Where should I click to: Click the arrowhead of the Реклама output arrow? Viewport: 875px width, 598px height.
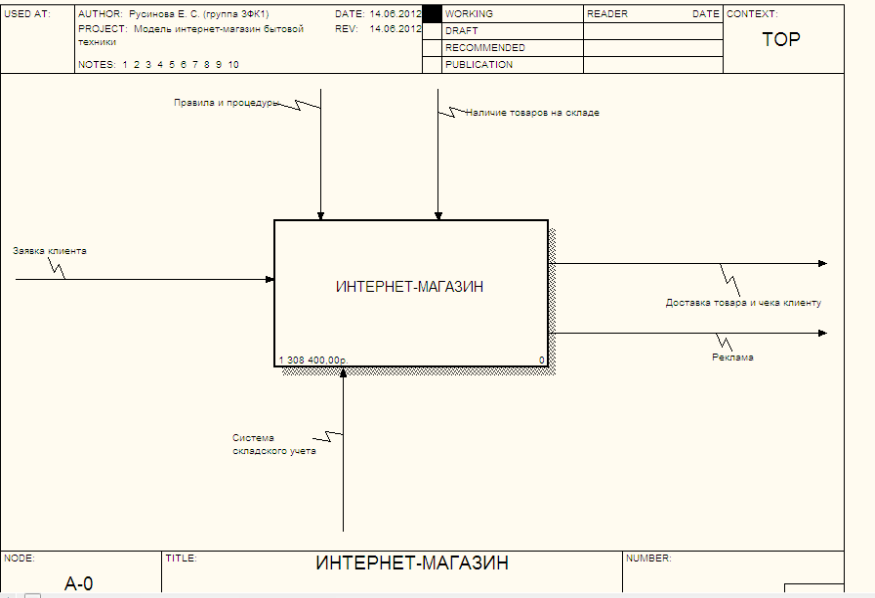point(823,333)
